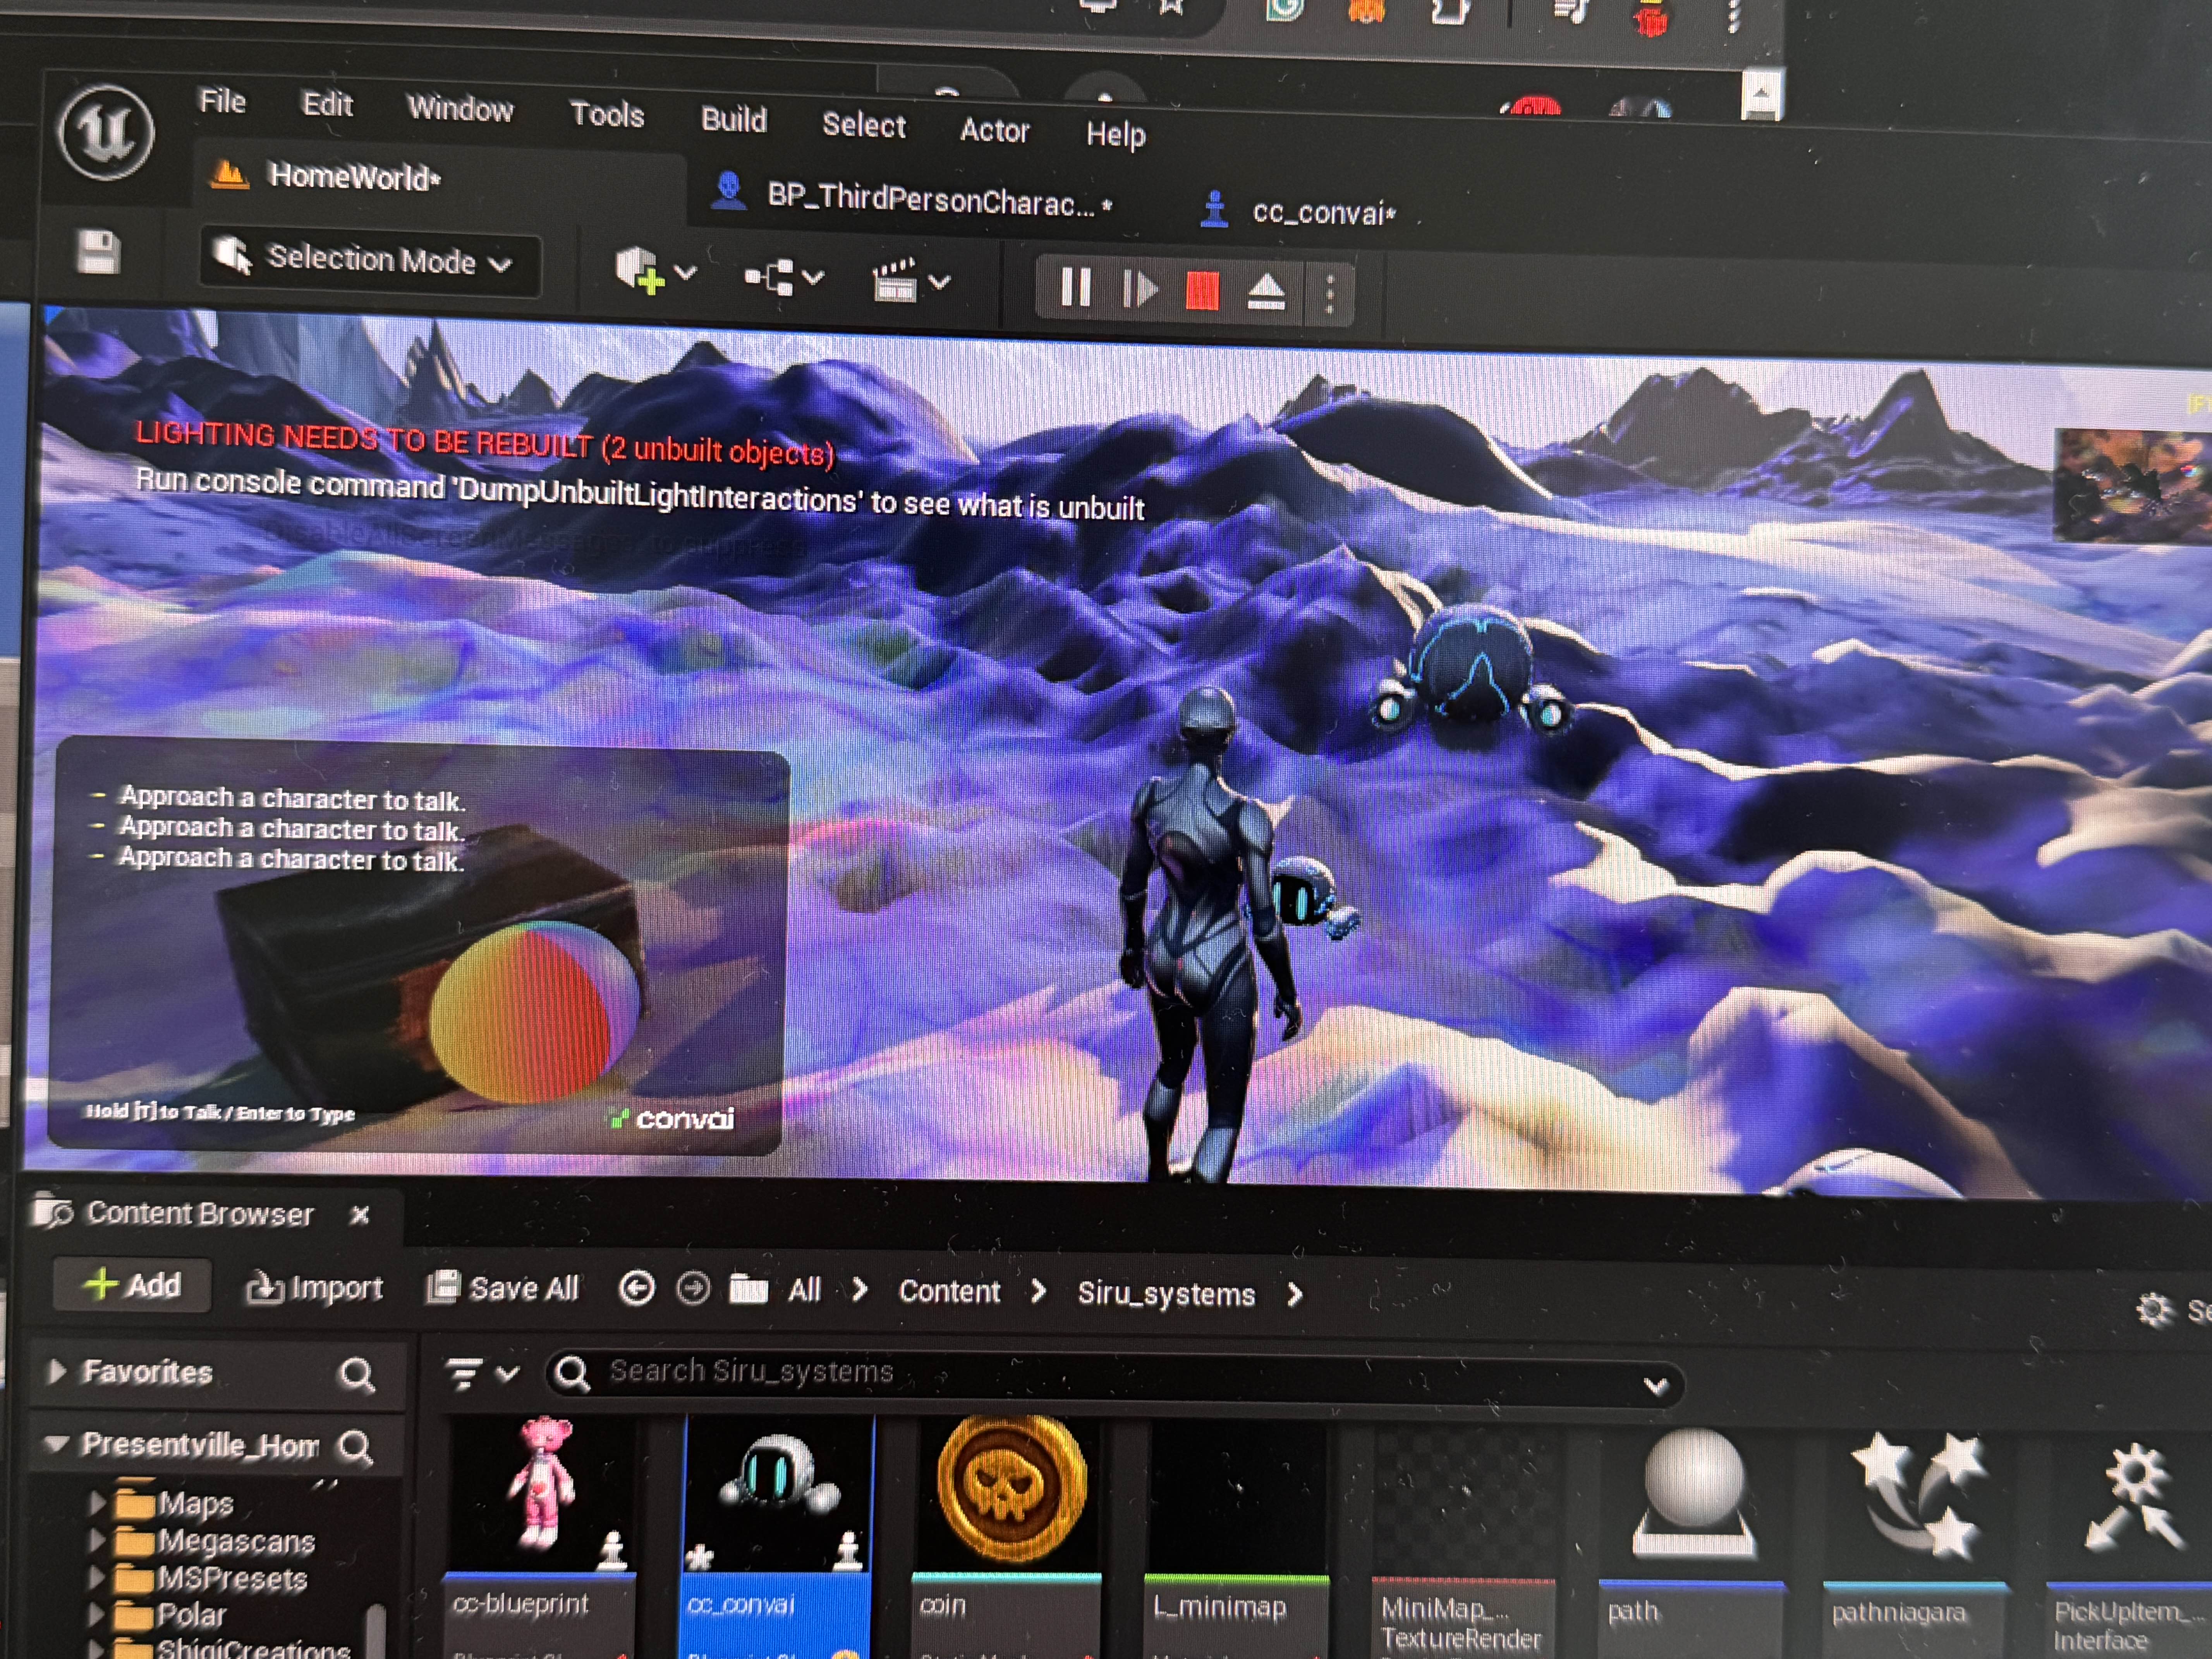Viewport: 2212px width, 1659px height.
Task: Select the MiniMap TextureRender asset
Action: [x=1464, y=1540]
